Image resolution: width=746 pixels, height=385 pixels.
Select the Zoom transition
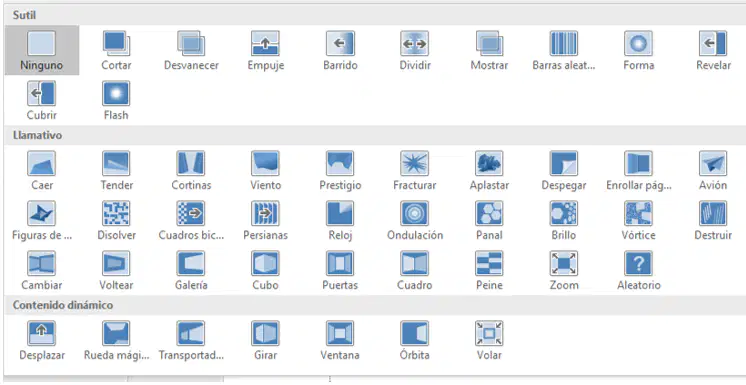(x=564, y=270)
